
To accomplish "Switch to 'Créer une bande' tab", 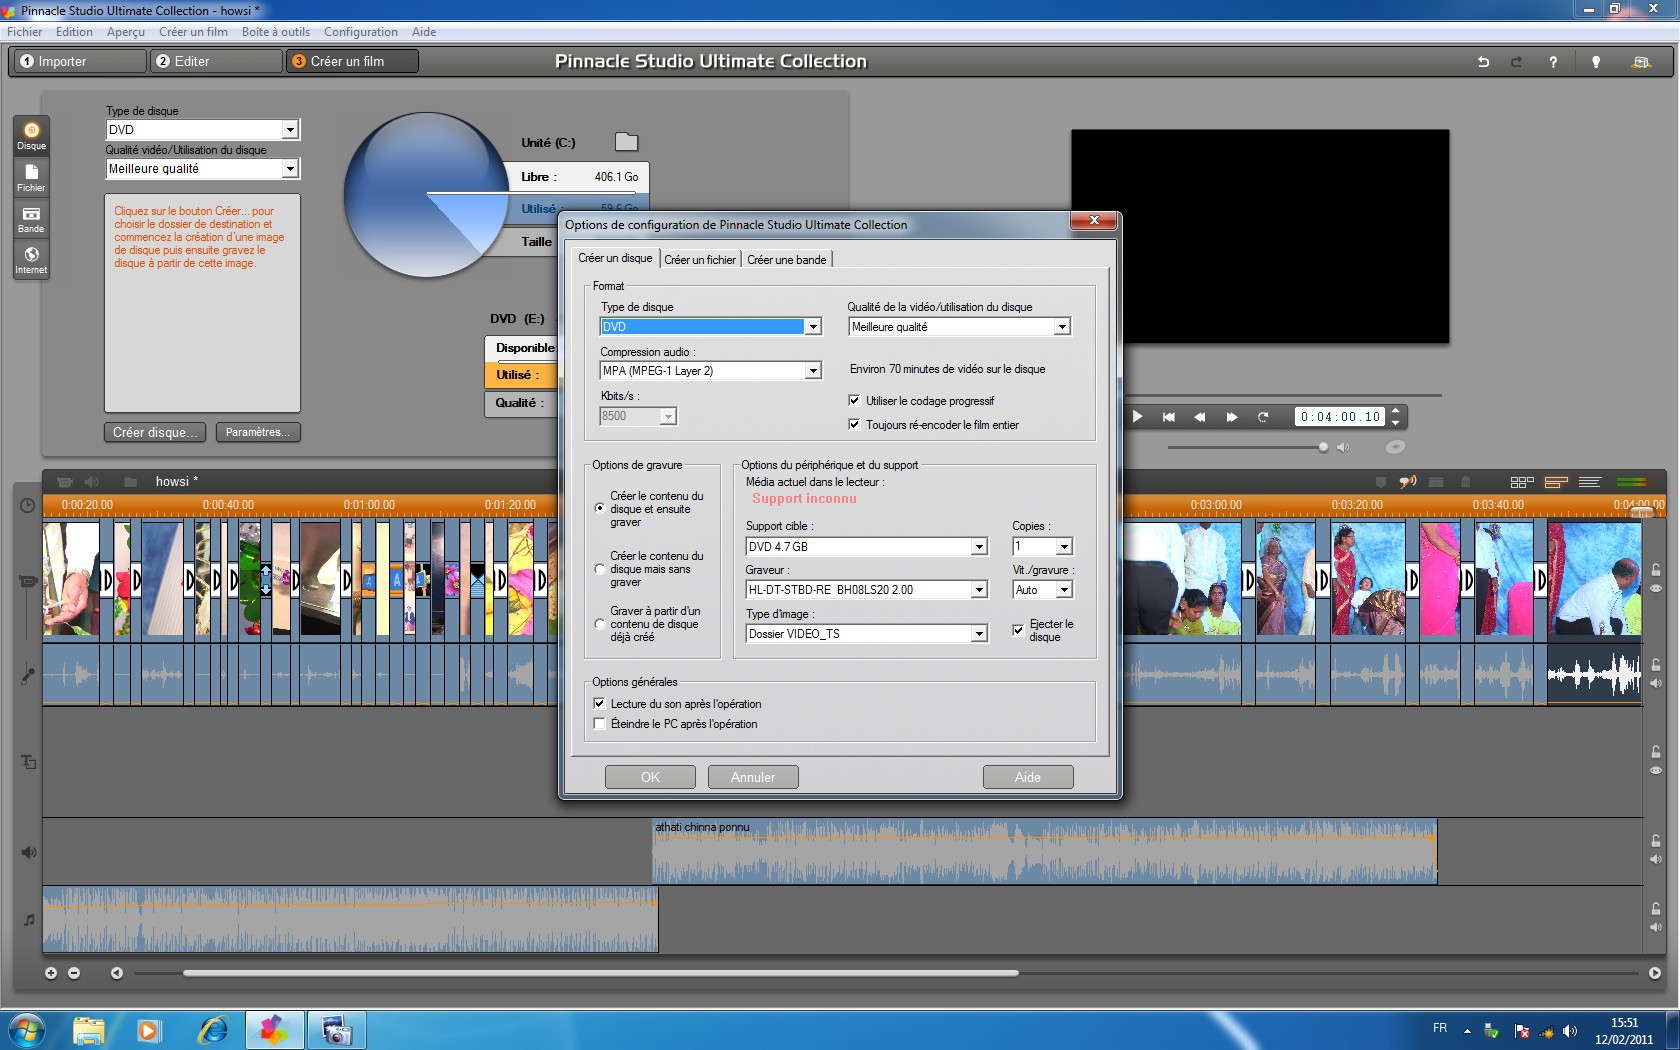I will 787,260.
